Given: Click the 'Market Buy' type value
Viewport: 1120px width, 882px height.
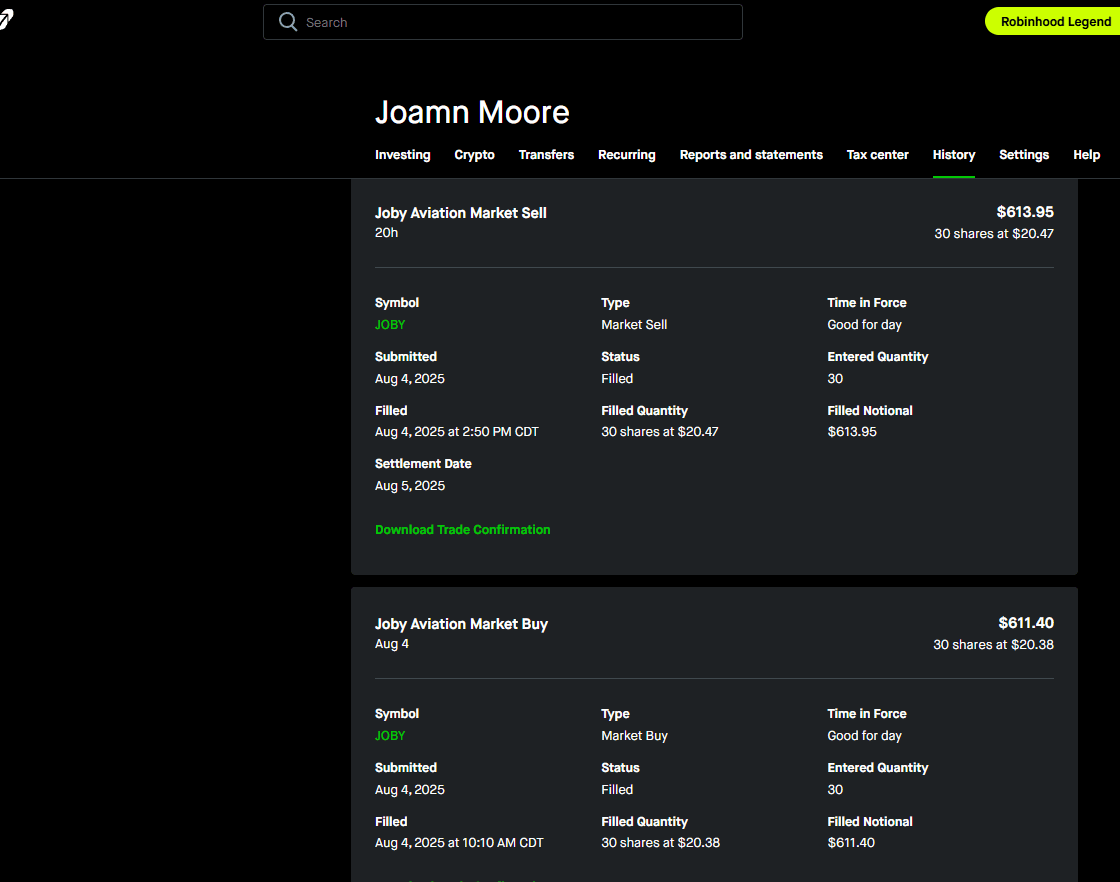Looking at the screenshot, I should 634,736.
